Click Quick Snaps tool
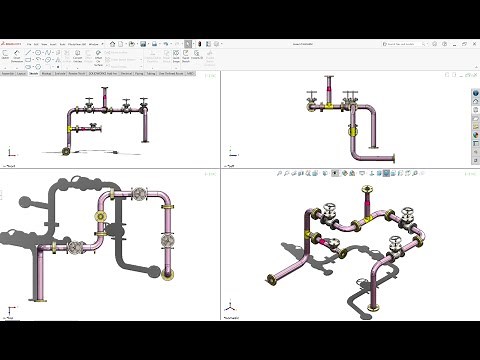This screenshot has height=360, width=480. pos(176,57)
